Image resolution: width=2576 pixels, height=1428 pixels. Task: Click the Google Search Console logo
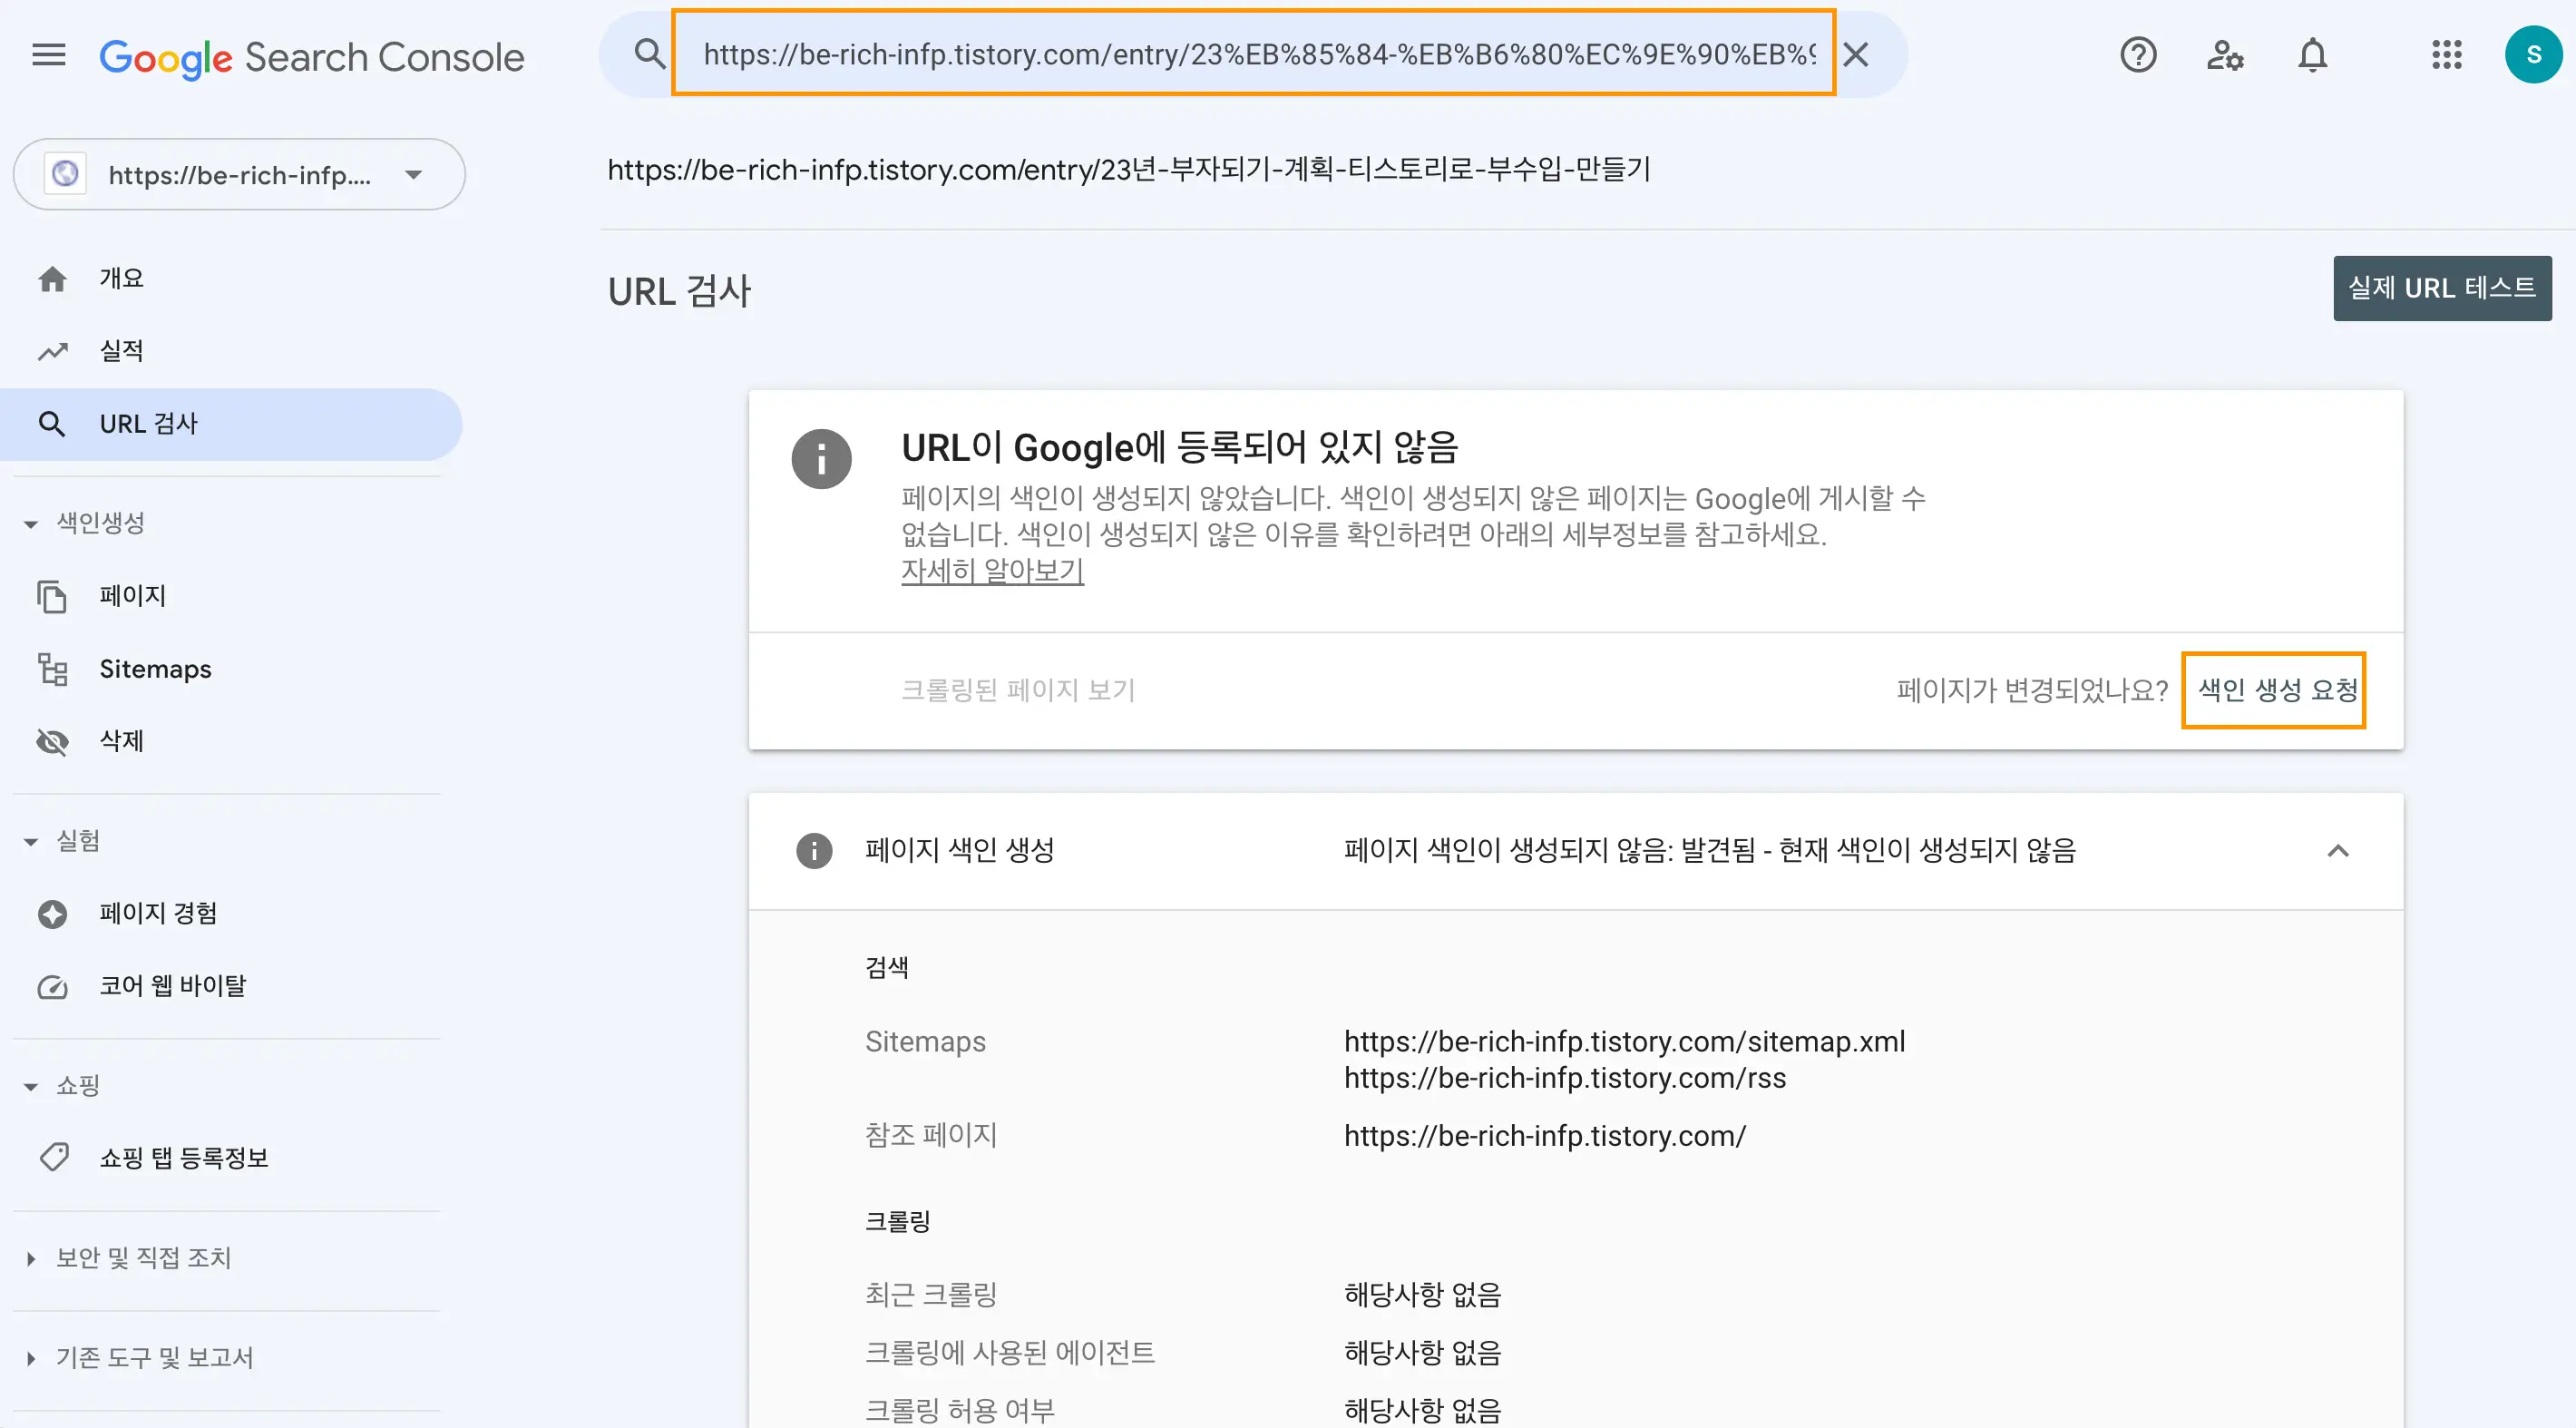312,57
